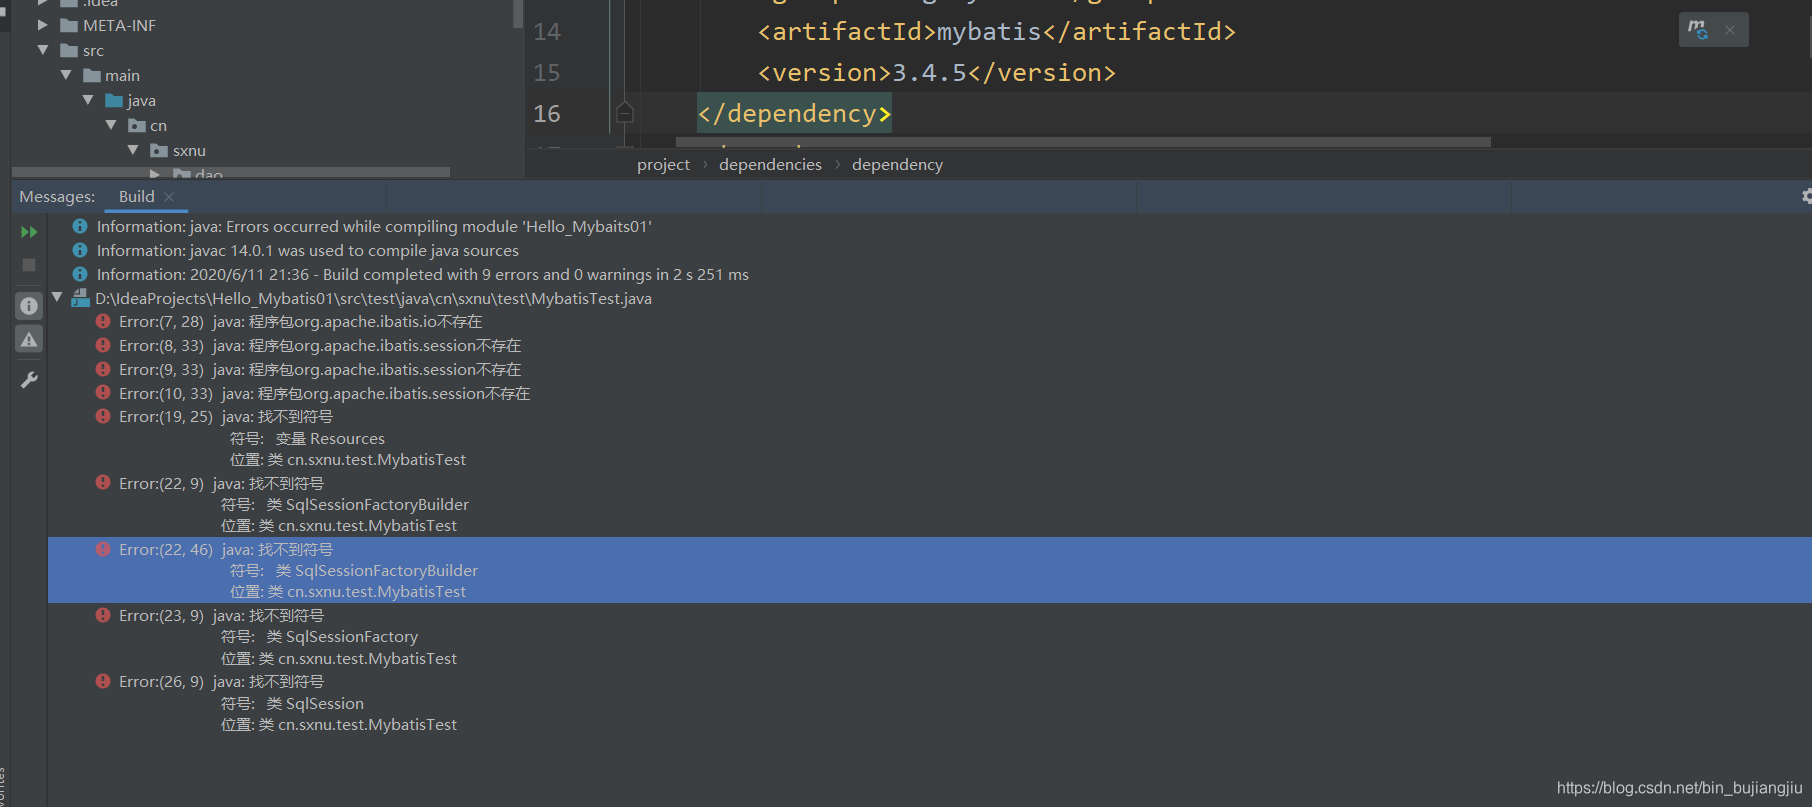Select the cn package

(158, 126)
